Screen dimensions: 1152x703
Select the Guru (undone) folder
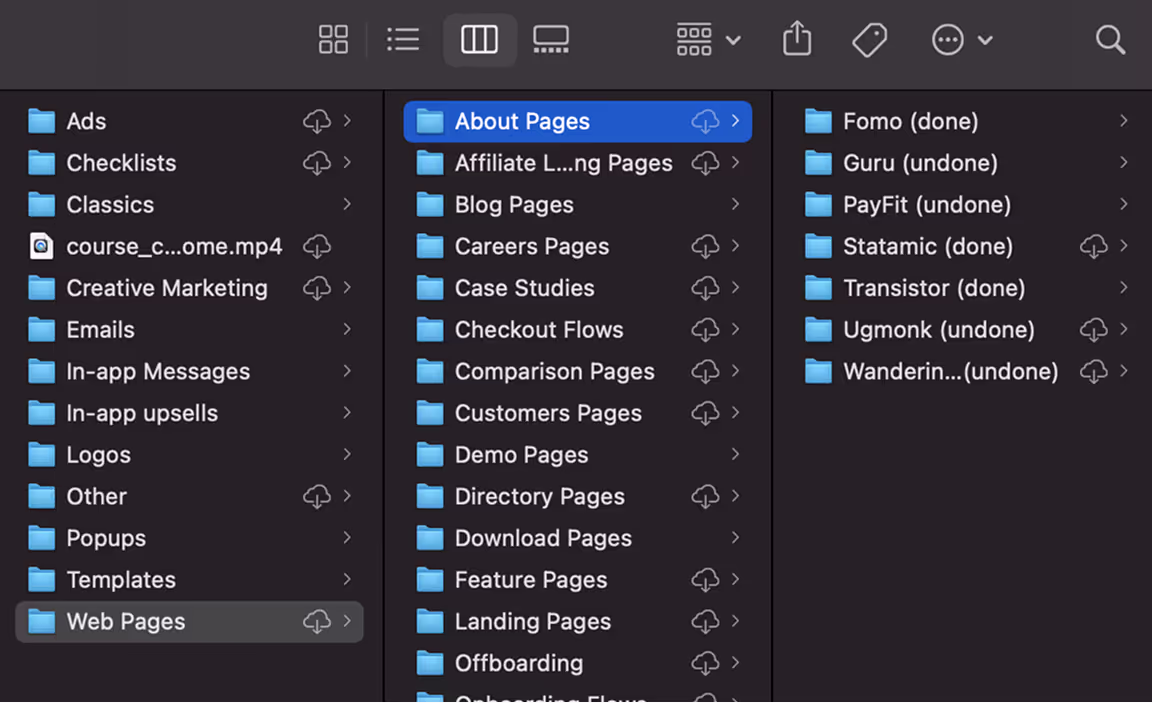pos(966,163)
